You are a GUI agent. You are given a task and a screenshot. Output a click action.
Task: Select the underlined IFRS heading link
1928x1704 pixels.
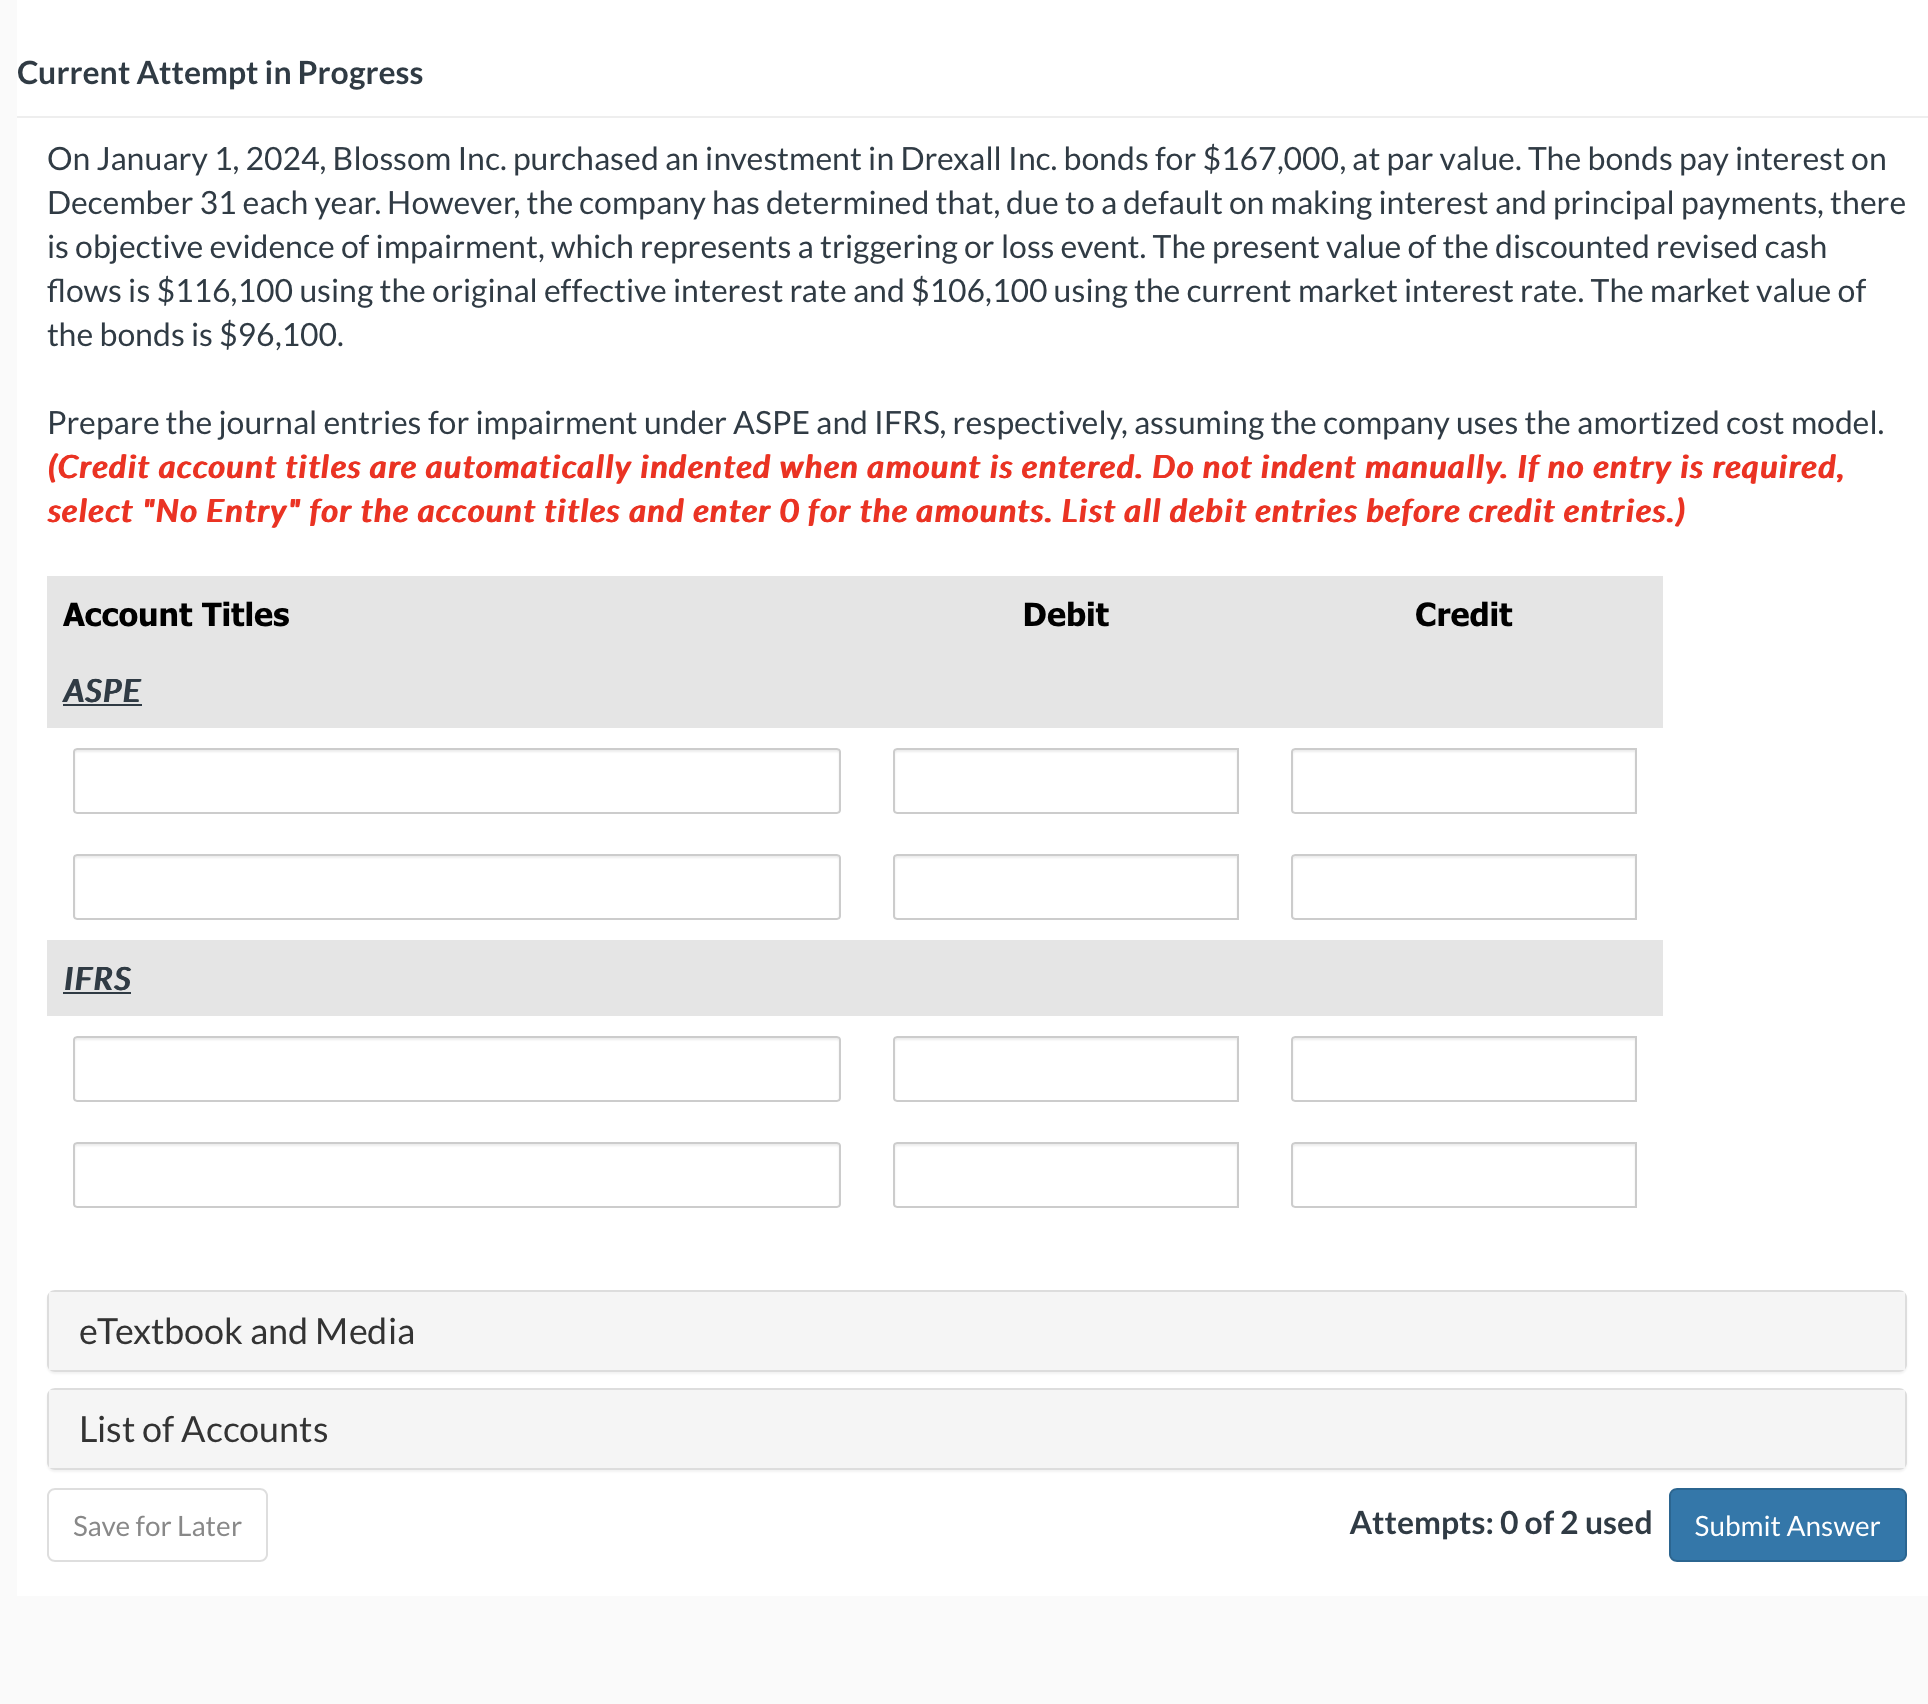click(96, 978)
